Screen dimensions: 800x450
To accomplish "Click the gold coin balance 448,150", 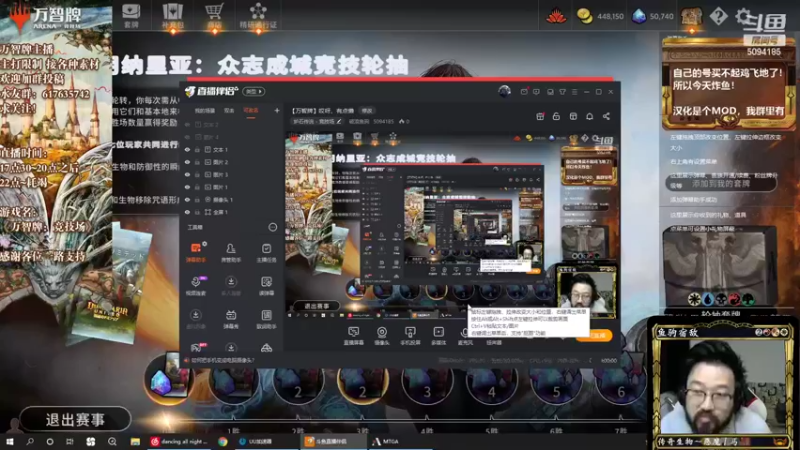I will coord(600,16).
